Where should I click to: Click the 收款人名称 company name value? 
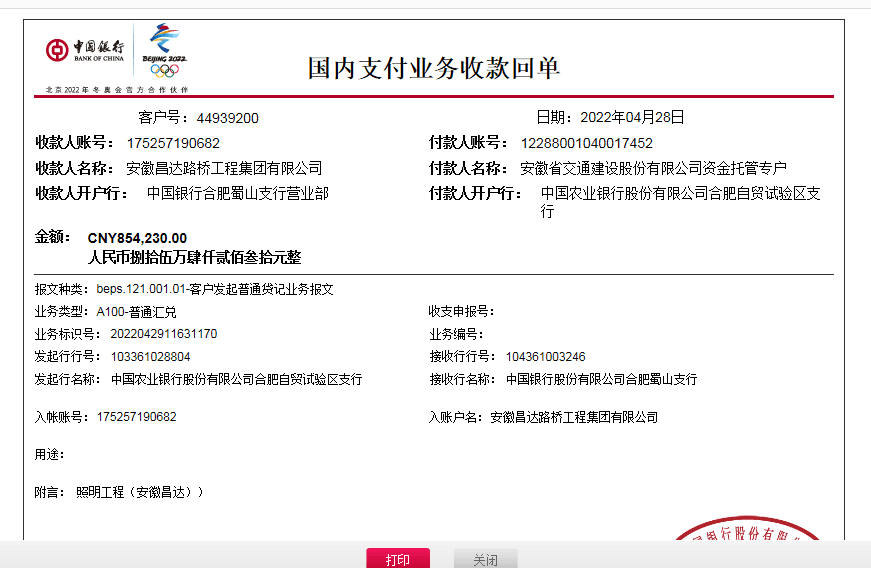tap(224, 168)
